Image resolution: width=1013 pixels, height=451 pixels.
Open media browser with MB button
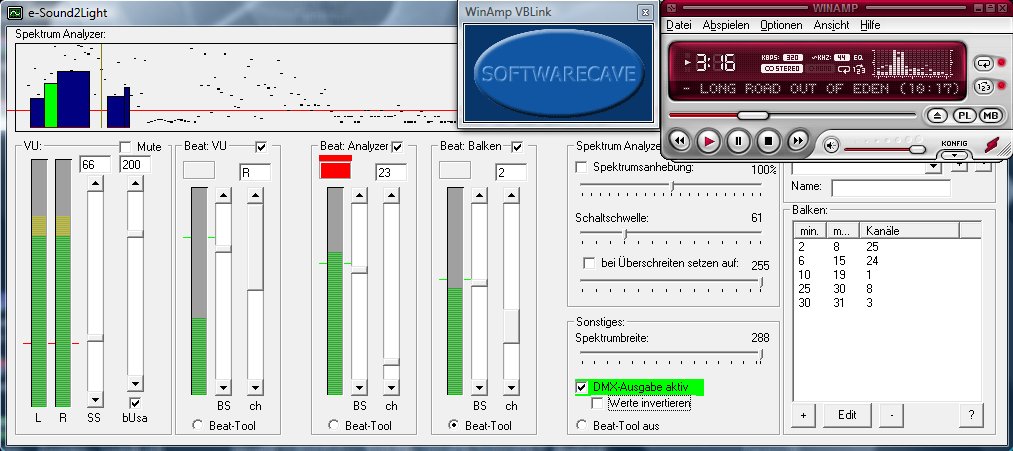990,116
